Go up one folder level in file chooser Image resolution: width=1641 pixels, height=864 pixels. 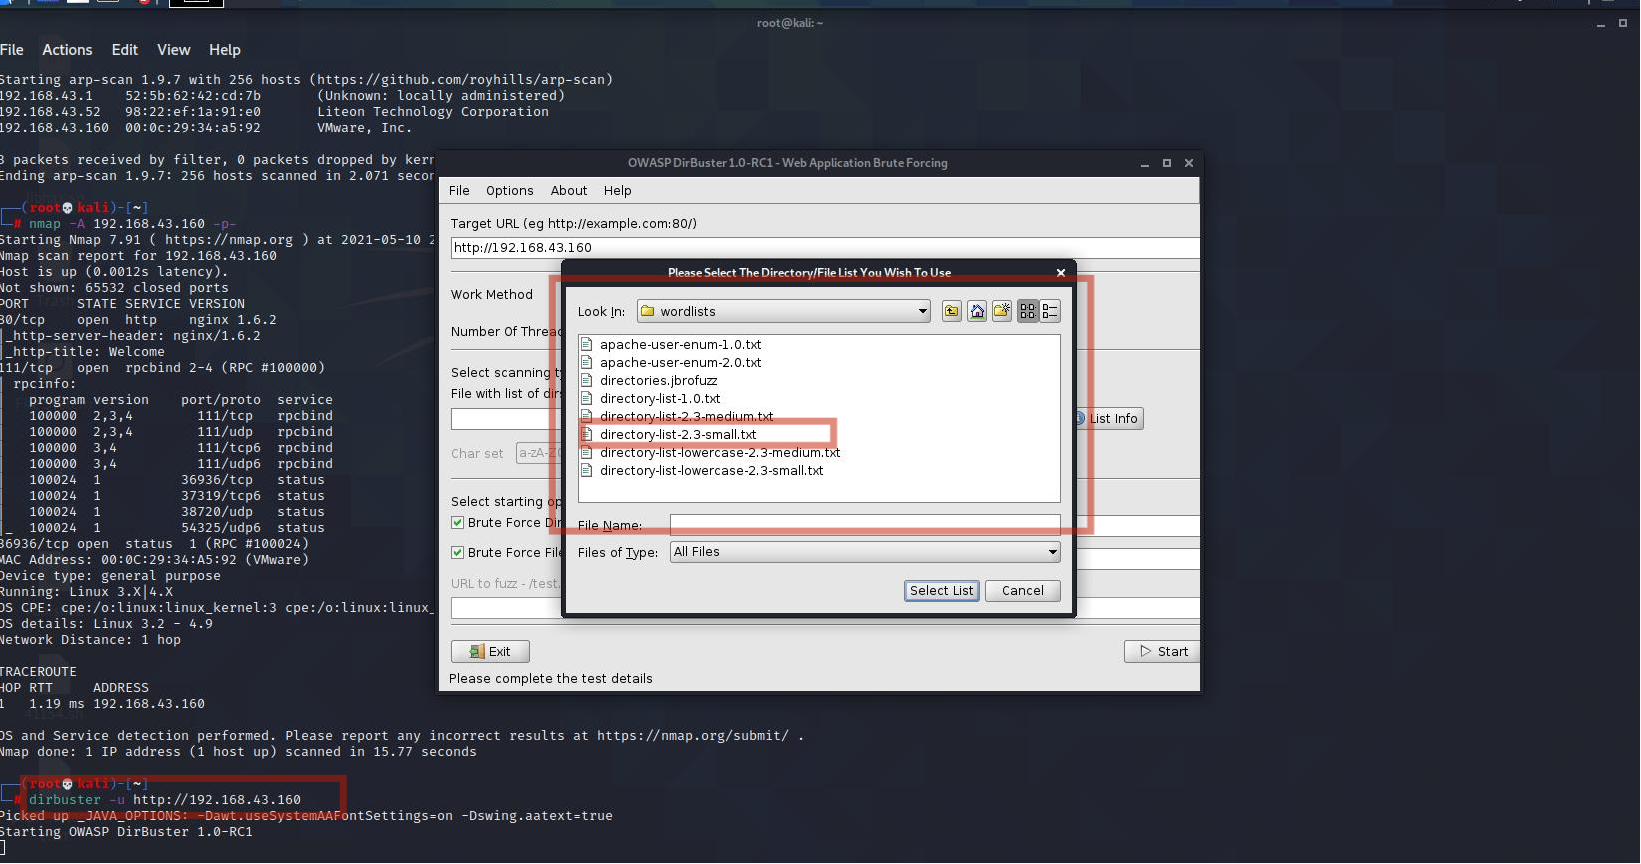pos(951,311)
